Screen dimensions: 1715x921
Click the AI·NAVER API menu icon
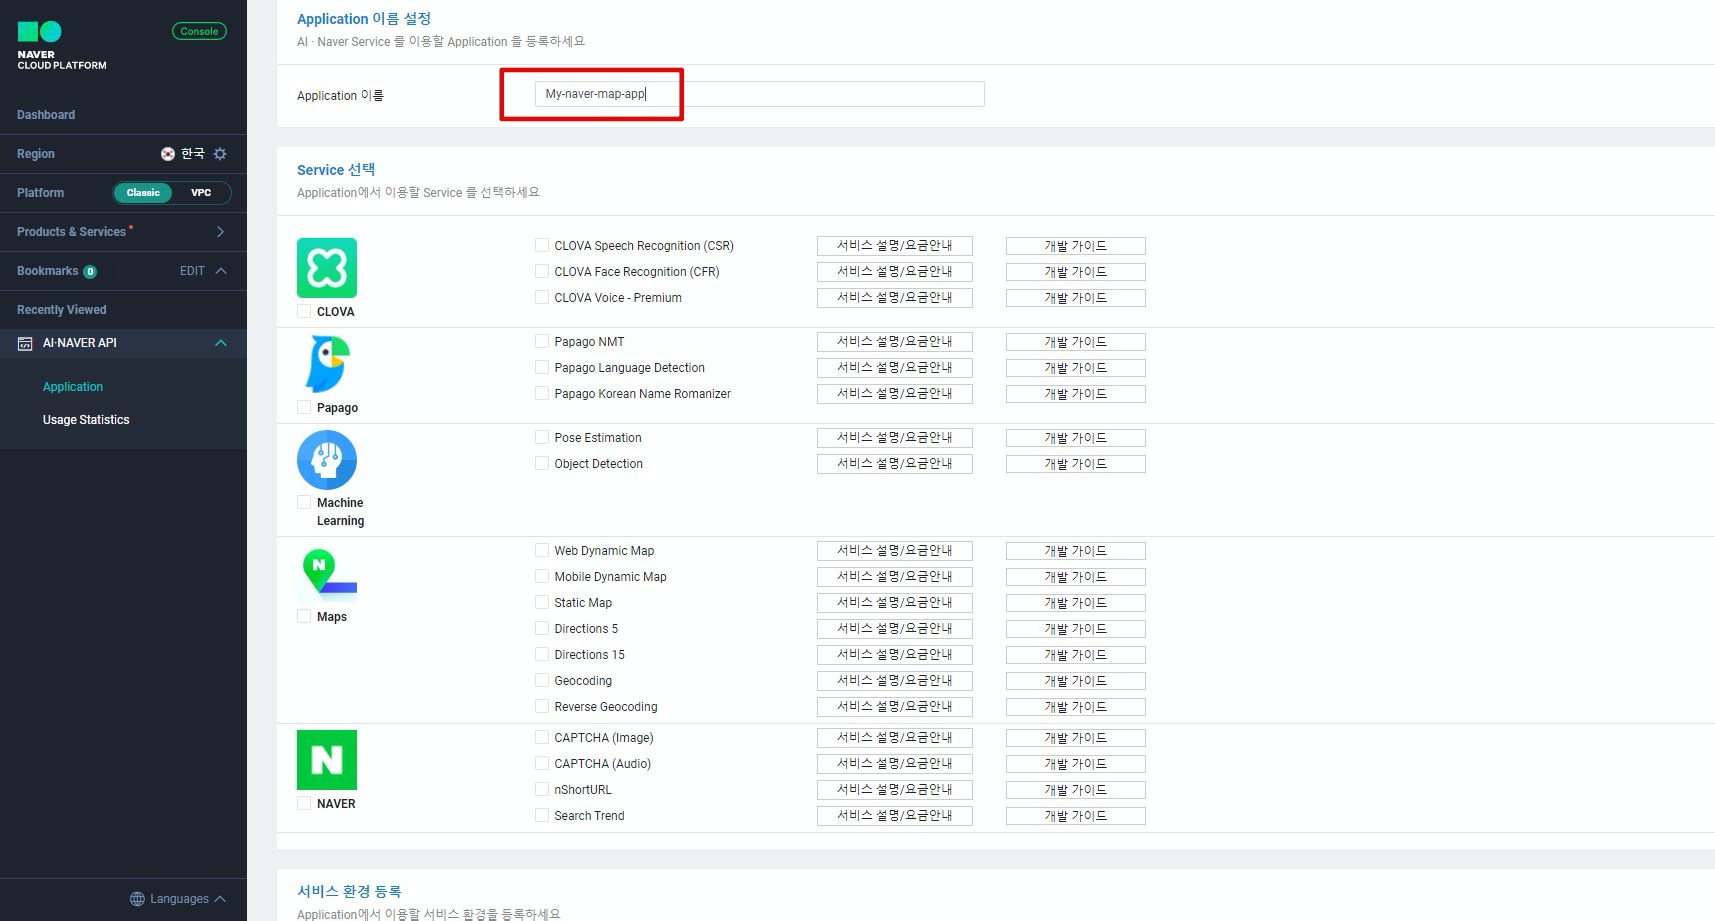(25, 343)
